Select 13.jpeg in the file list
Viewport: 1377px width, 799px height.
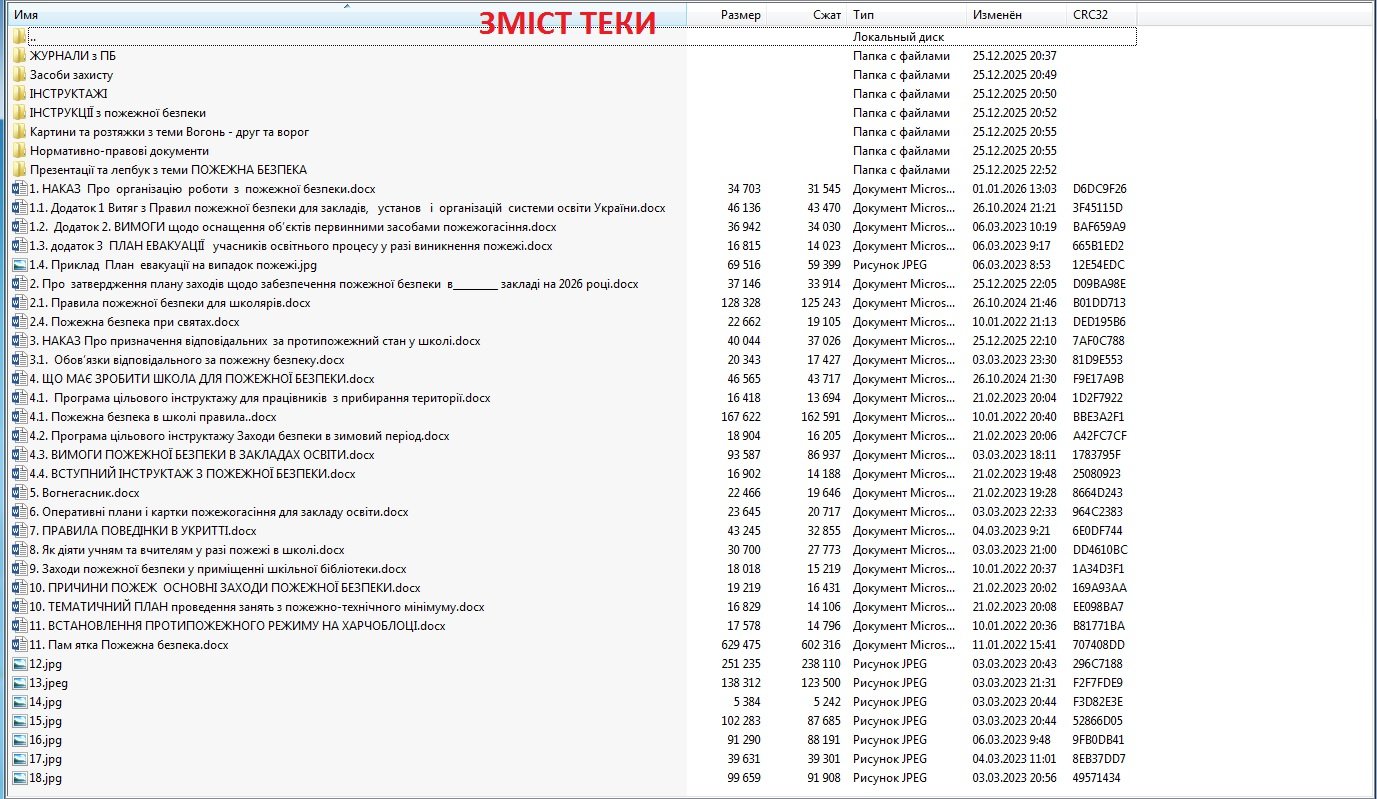click(48, 683)
